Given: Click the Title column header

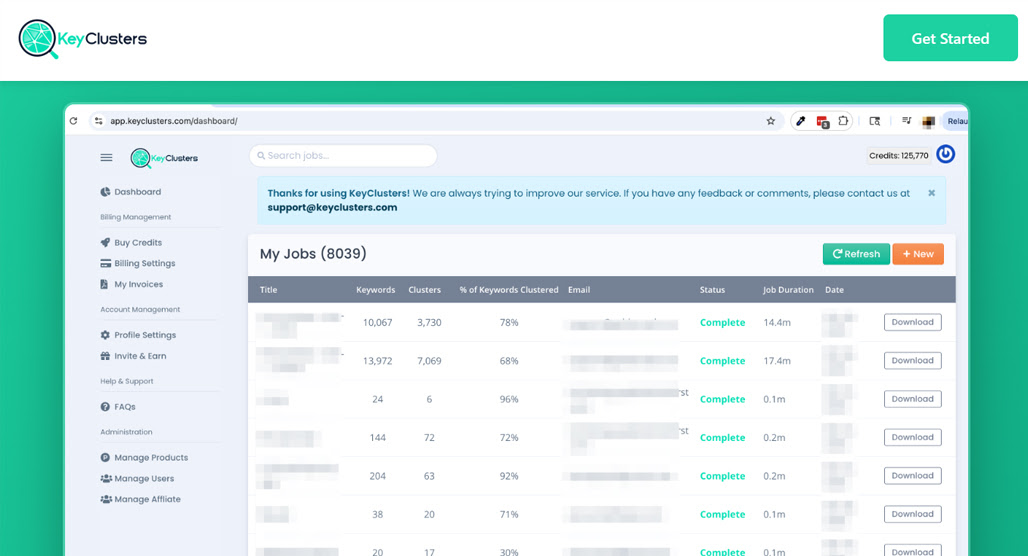Looking at the screenshot, I should coord(269,290).
